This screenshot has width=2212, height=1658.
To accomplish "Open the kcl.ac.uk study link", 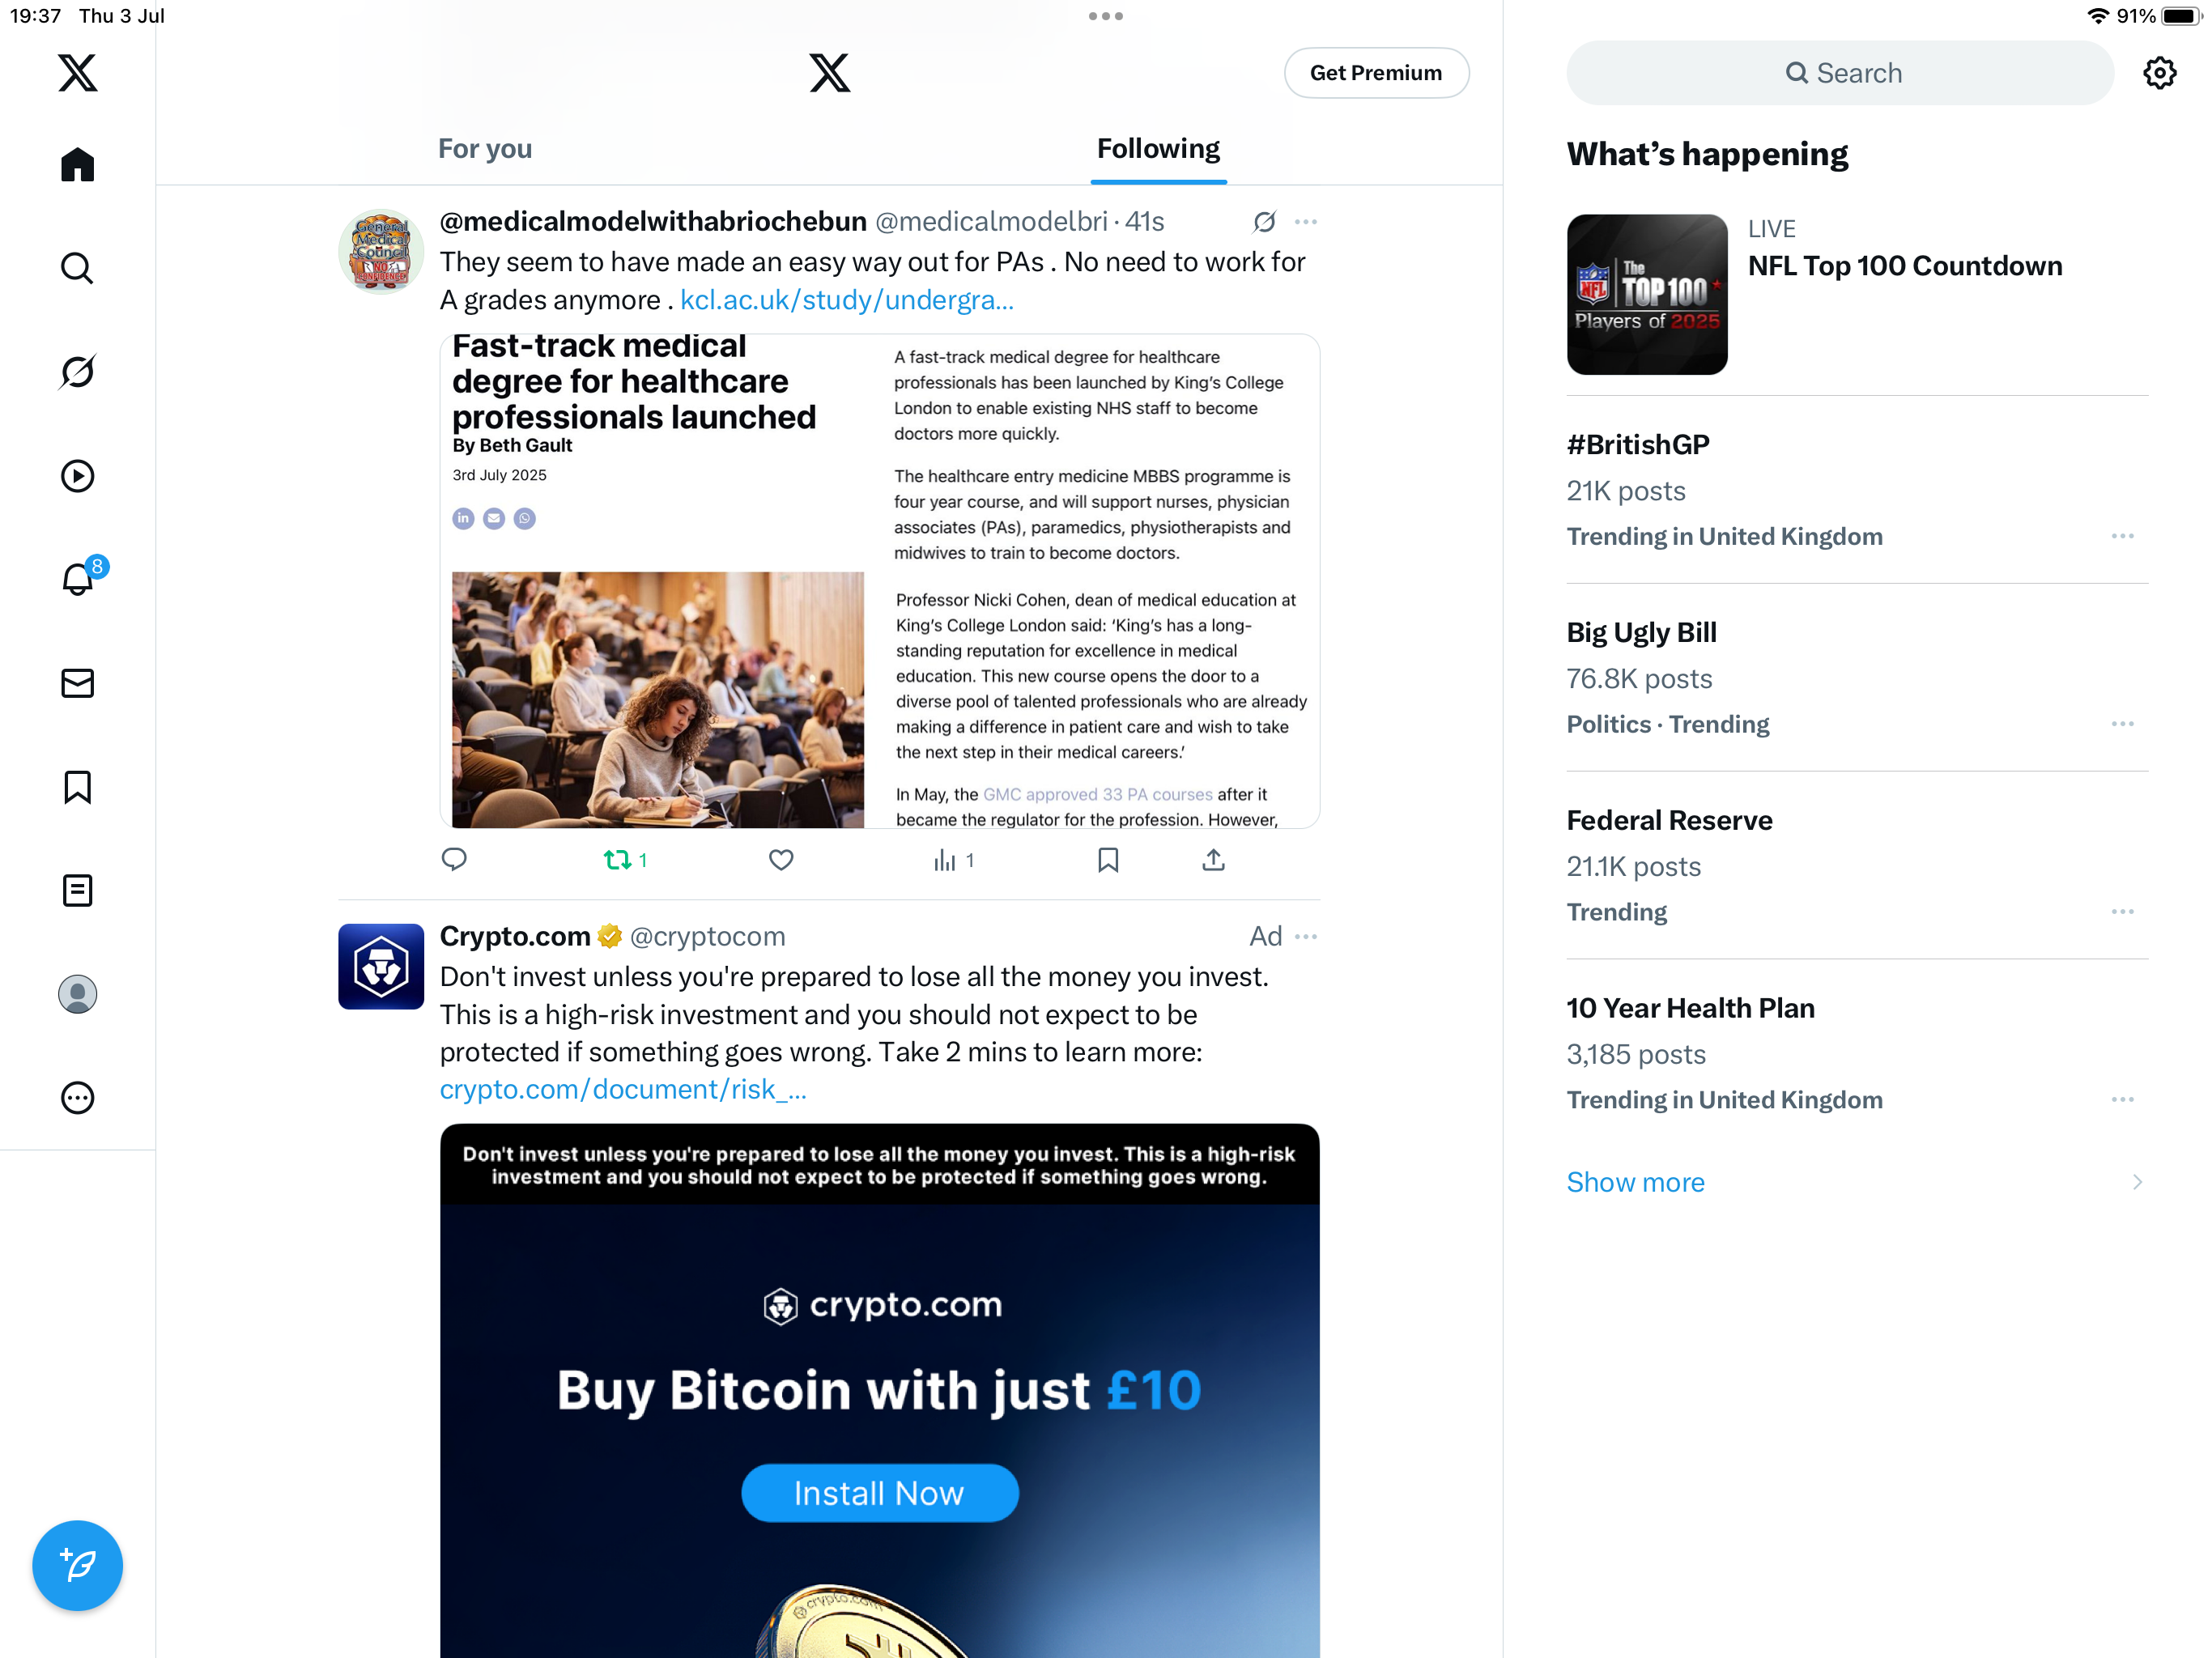I will 846,300.
